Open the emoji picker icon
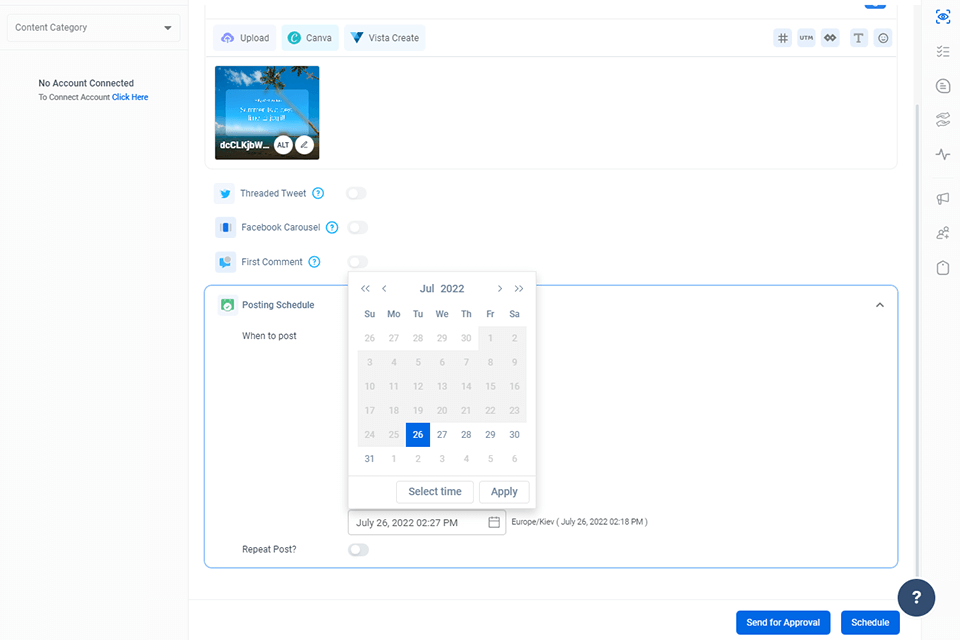The height and width of the screenshot is (640, 960). [x=883, y=38]
